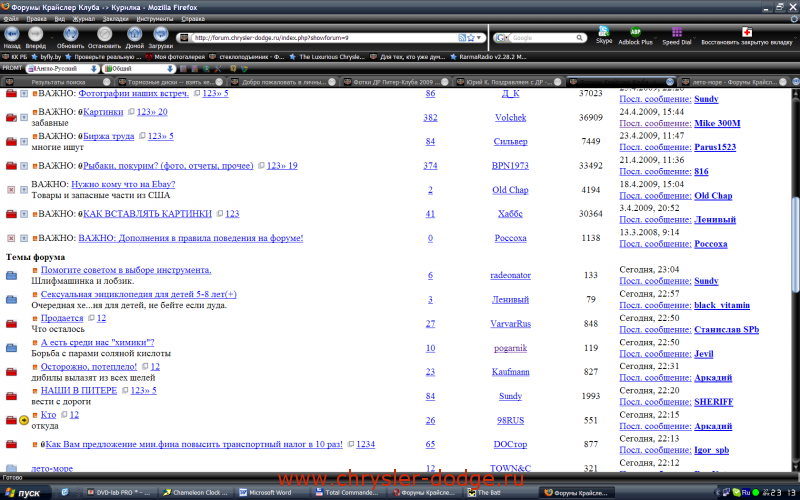Open author profile radeonator
Viewport: 800px width, 500px height.
click(x=510, y=275)
